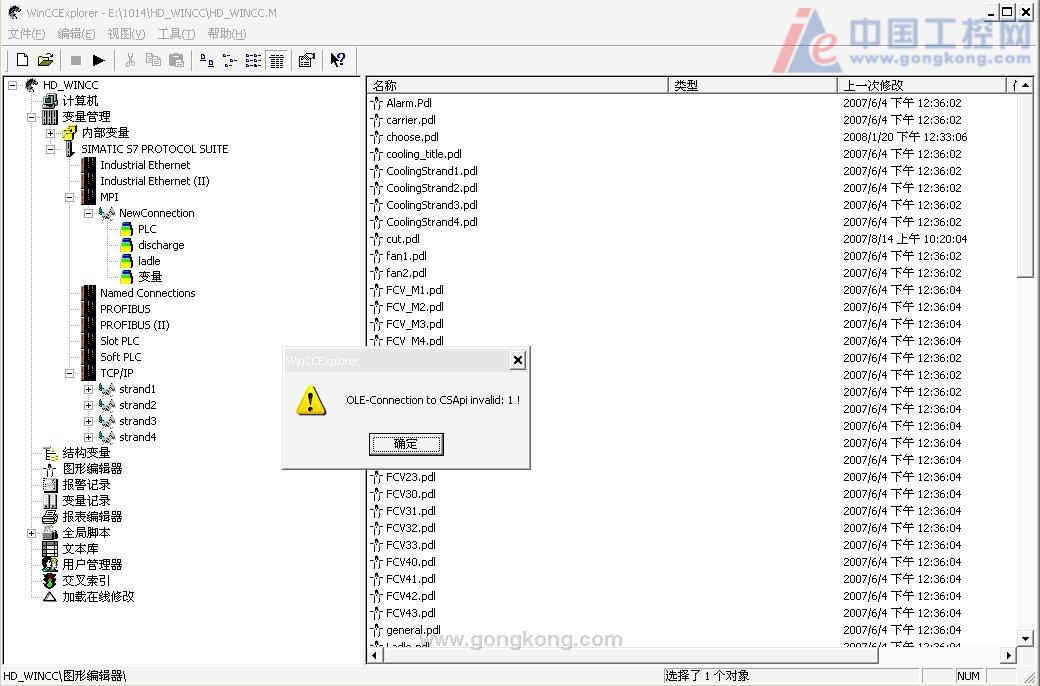Collapse the 变量管理 tree node
The image size is (1040, 686).
pos(31,117)
